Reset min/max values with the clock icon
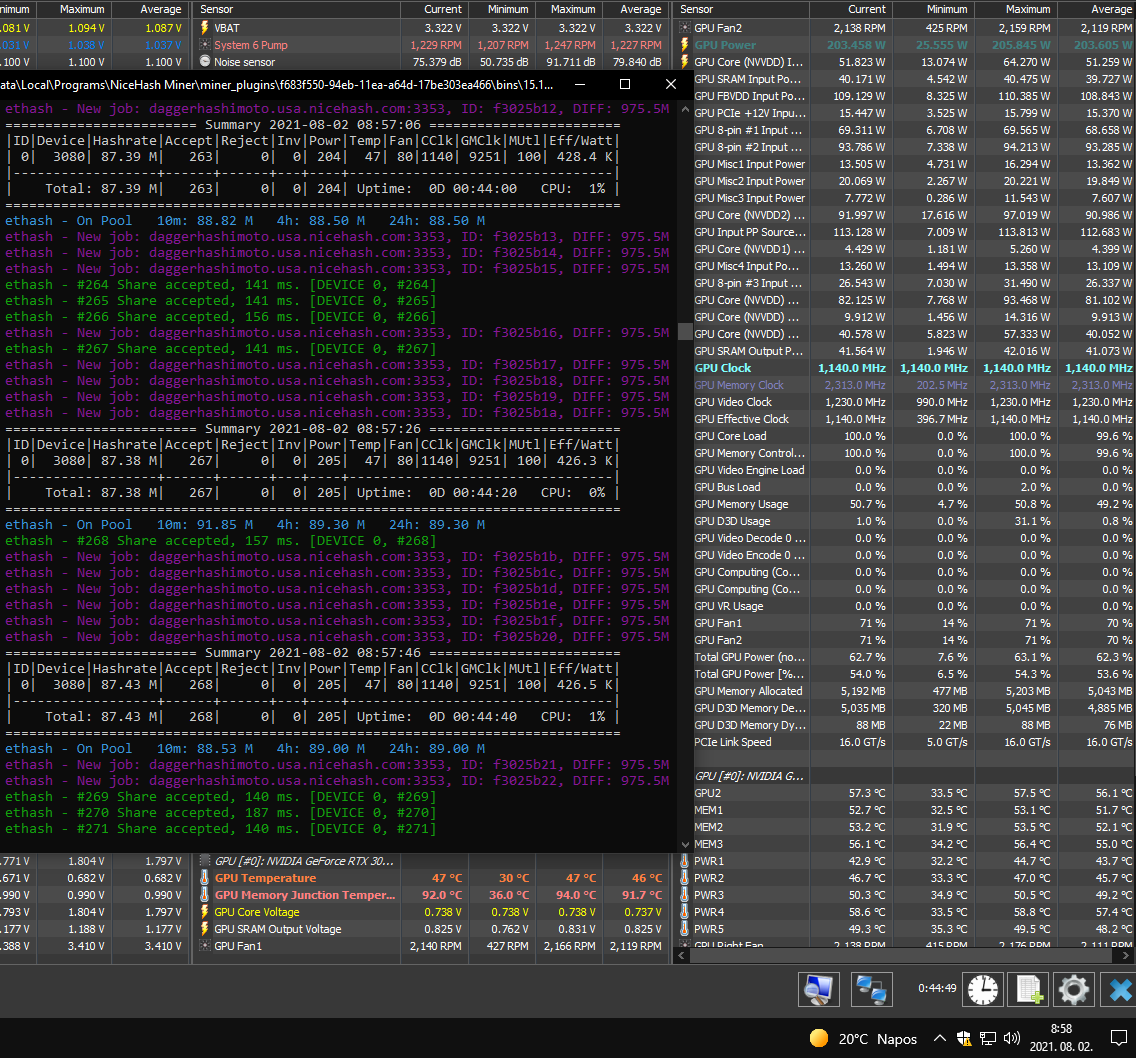 [x=982, y=989]
